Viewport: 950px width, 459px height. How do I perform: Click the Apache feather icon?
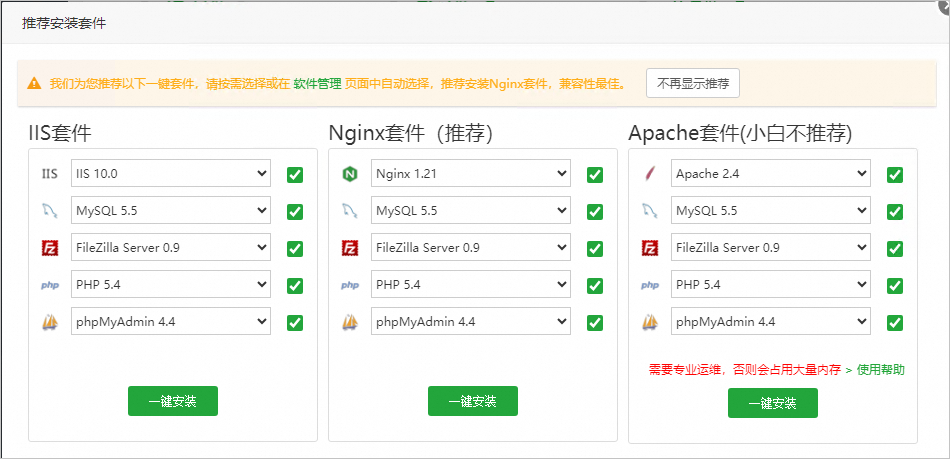coord(650,174)
